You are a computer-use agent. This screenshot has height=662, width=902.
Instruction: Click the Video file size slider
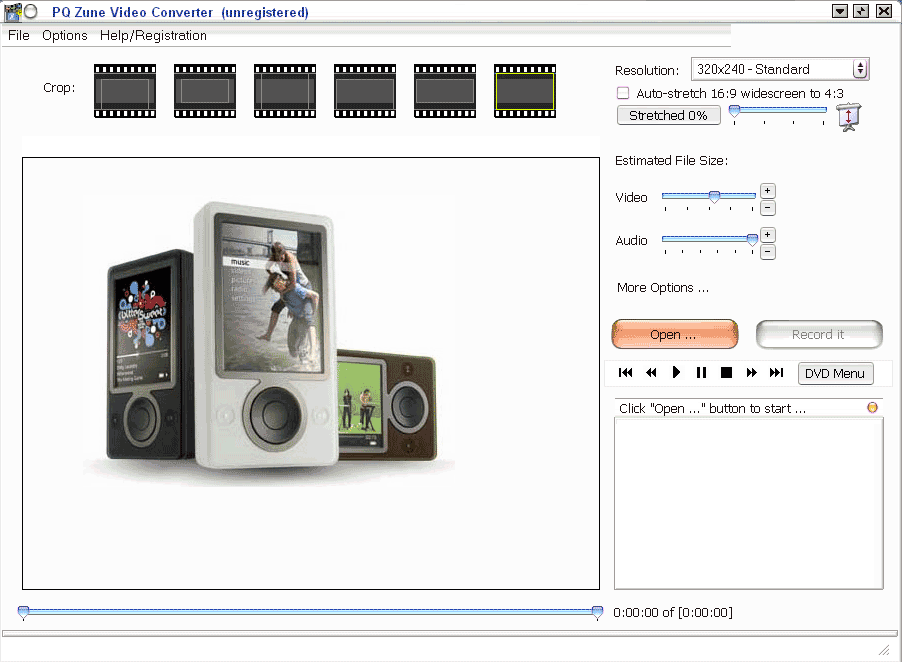tap(709, 197)
